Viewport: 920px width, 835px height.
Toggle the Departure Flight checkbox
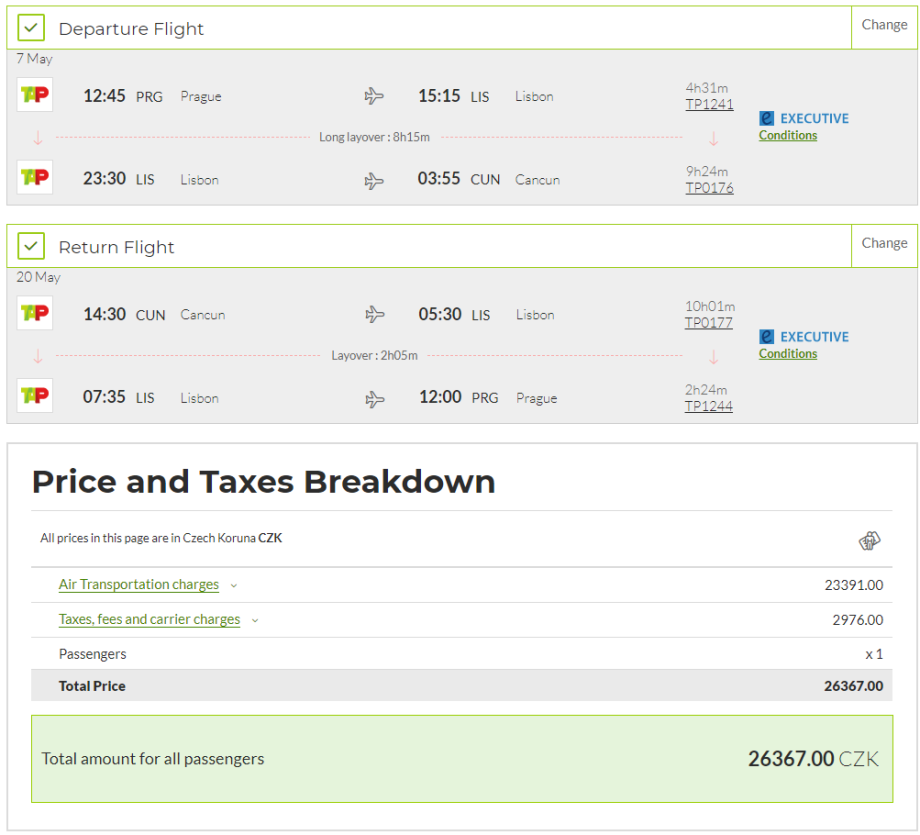32,28
